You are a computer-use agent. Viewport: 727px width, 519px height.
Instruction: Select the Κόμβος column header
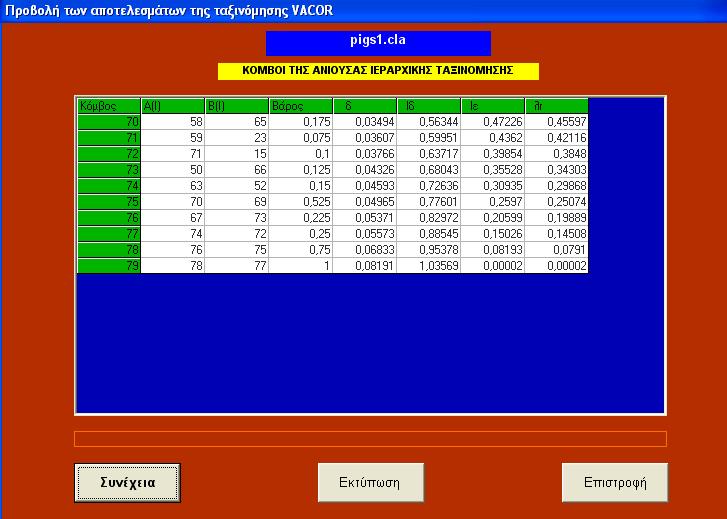coord(108,106)
